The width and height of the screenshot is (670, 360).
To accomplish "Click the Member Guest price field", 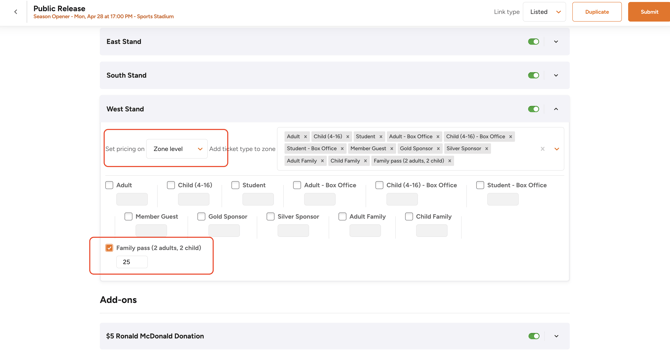I will 151,231.
